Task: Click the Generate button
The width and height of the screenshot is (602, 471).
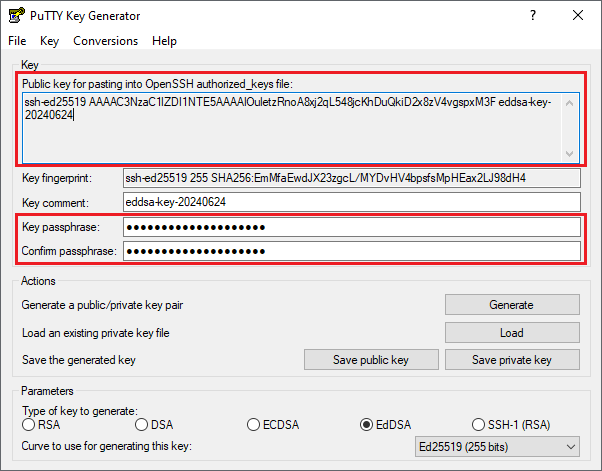Action: pos(512,305)
